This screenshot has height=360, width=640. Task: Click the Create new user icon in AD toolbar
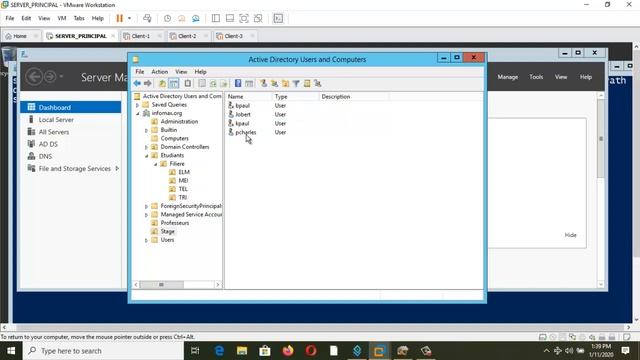[x=264, y=83]
